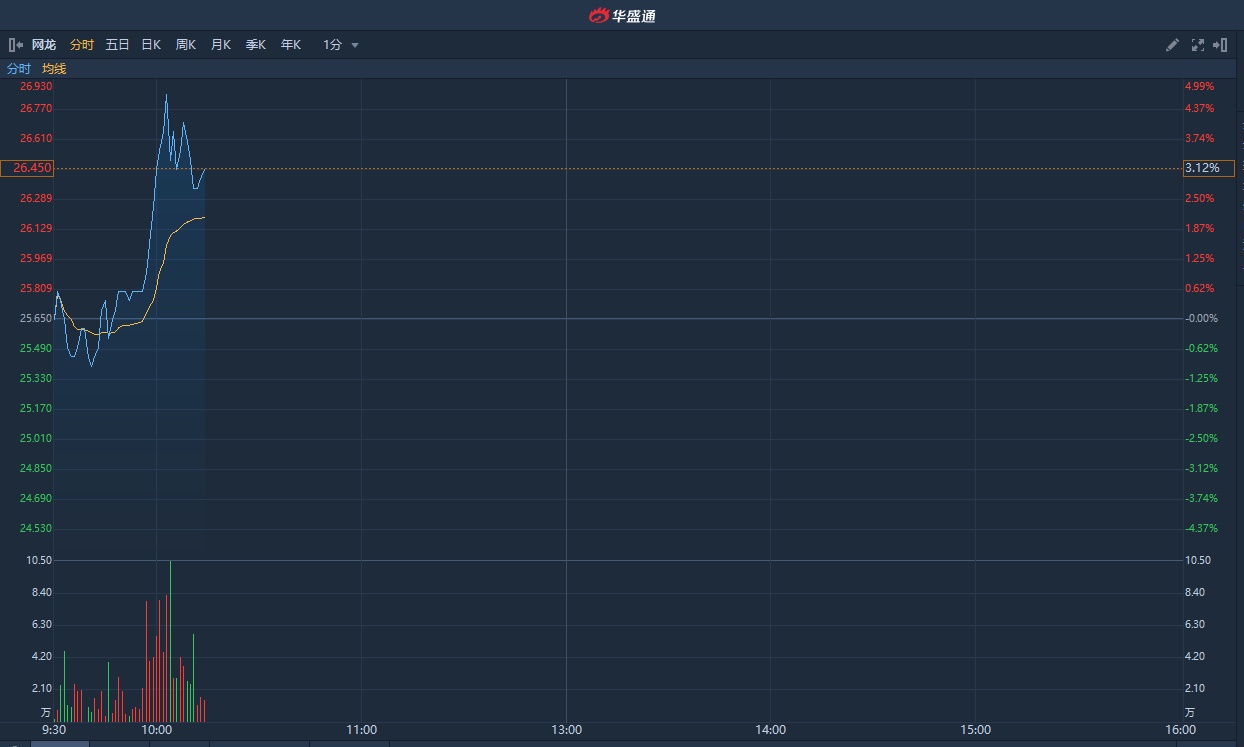This screenshot has height=747, width=1244.
Task: Collapse the left side panel arrow icon
Action: tap(15, 45)
